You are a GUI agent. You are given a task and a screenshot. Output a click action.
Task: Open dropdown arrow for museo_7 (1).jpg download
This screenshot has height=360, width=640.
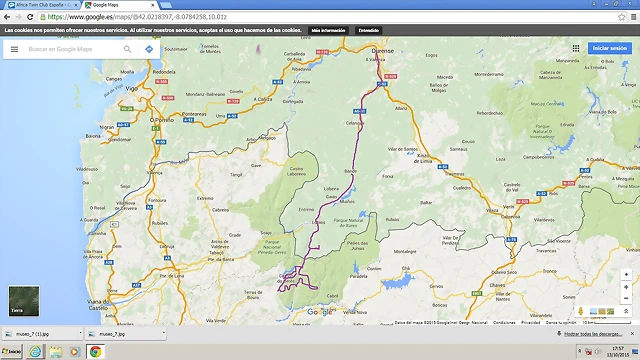pos(80,333)
